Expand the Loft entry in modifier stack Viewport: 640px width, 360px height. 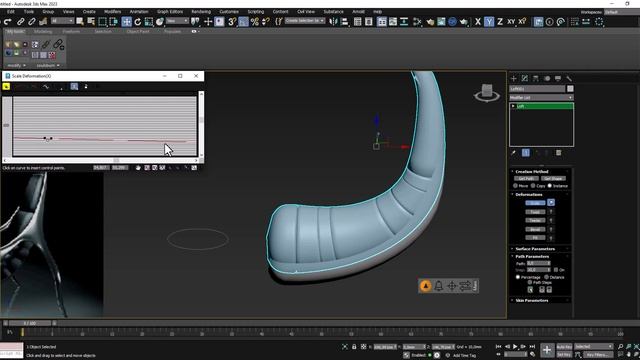coord(513,106)
